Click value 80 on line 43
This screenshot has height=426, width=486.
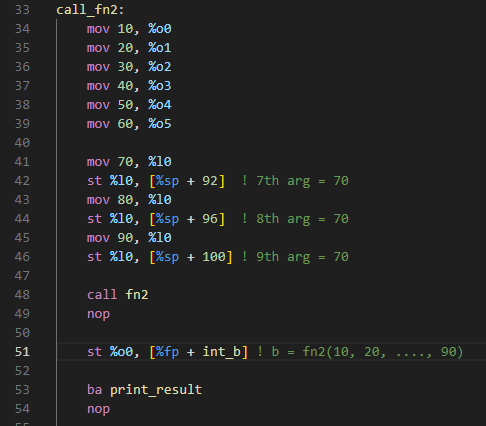coord(125,200)
